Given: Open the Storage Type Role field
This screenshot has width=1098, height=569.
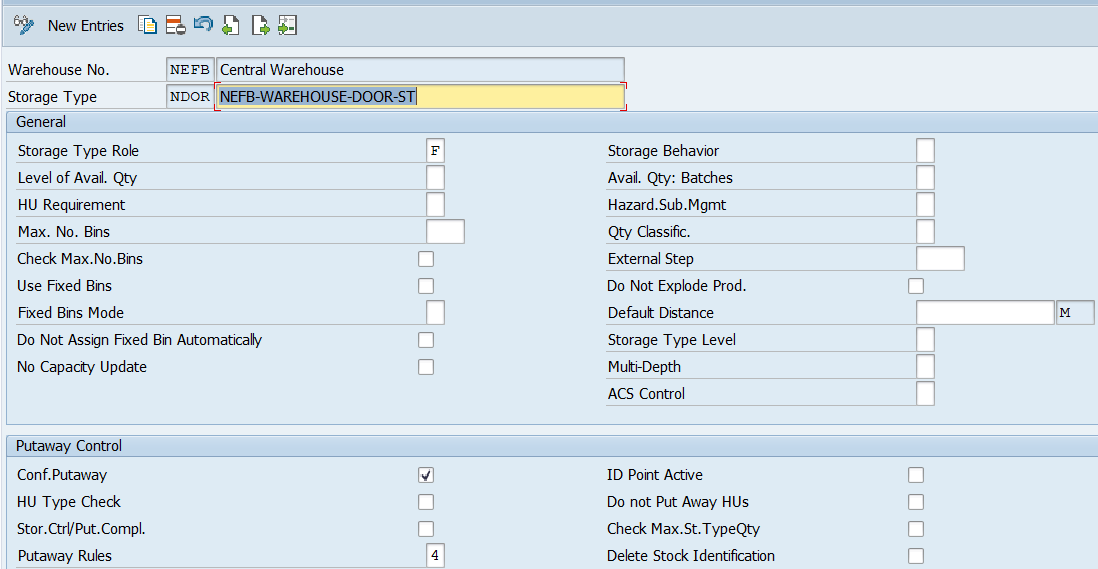Looking at the screenshot, I should [435, 151].
